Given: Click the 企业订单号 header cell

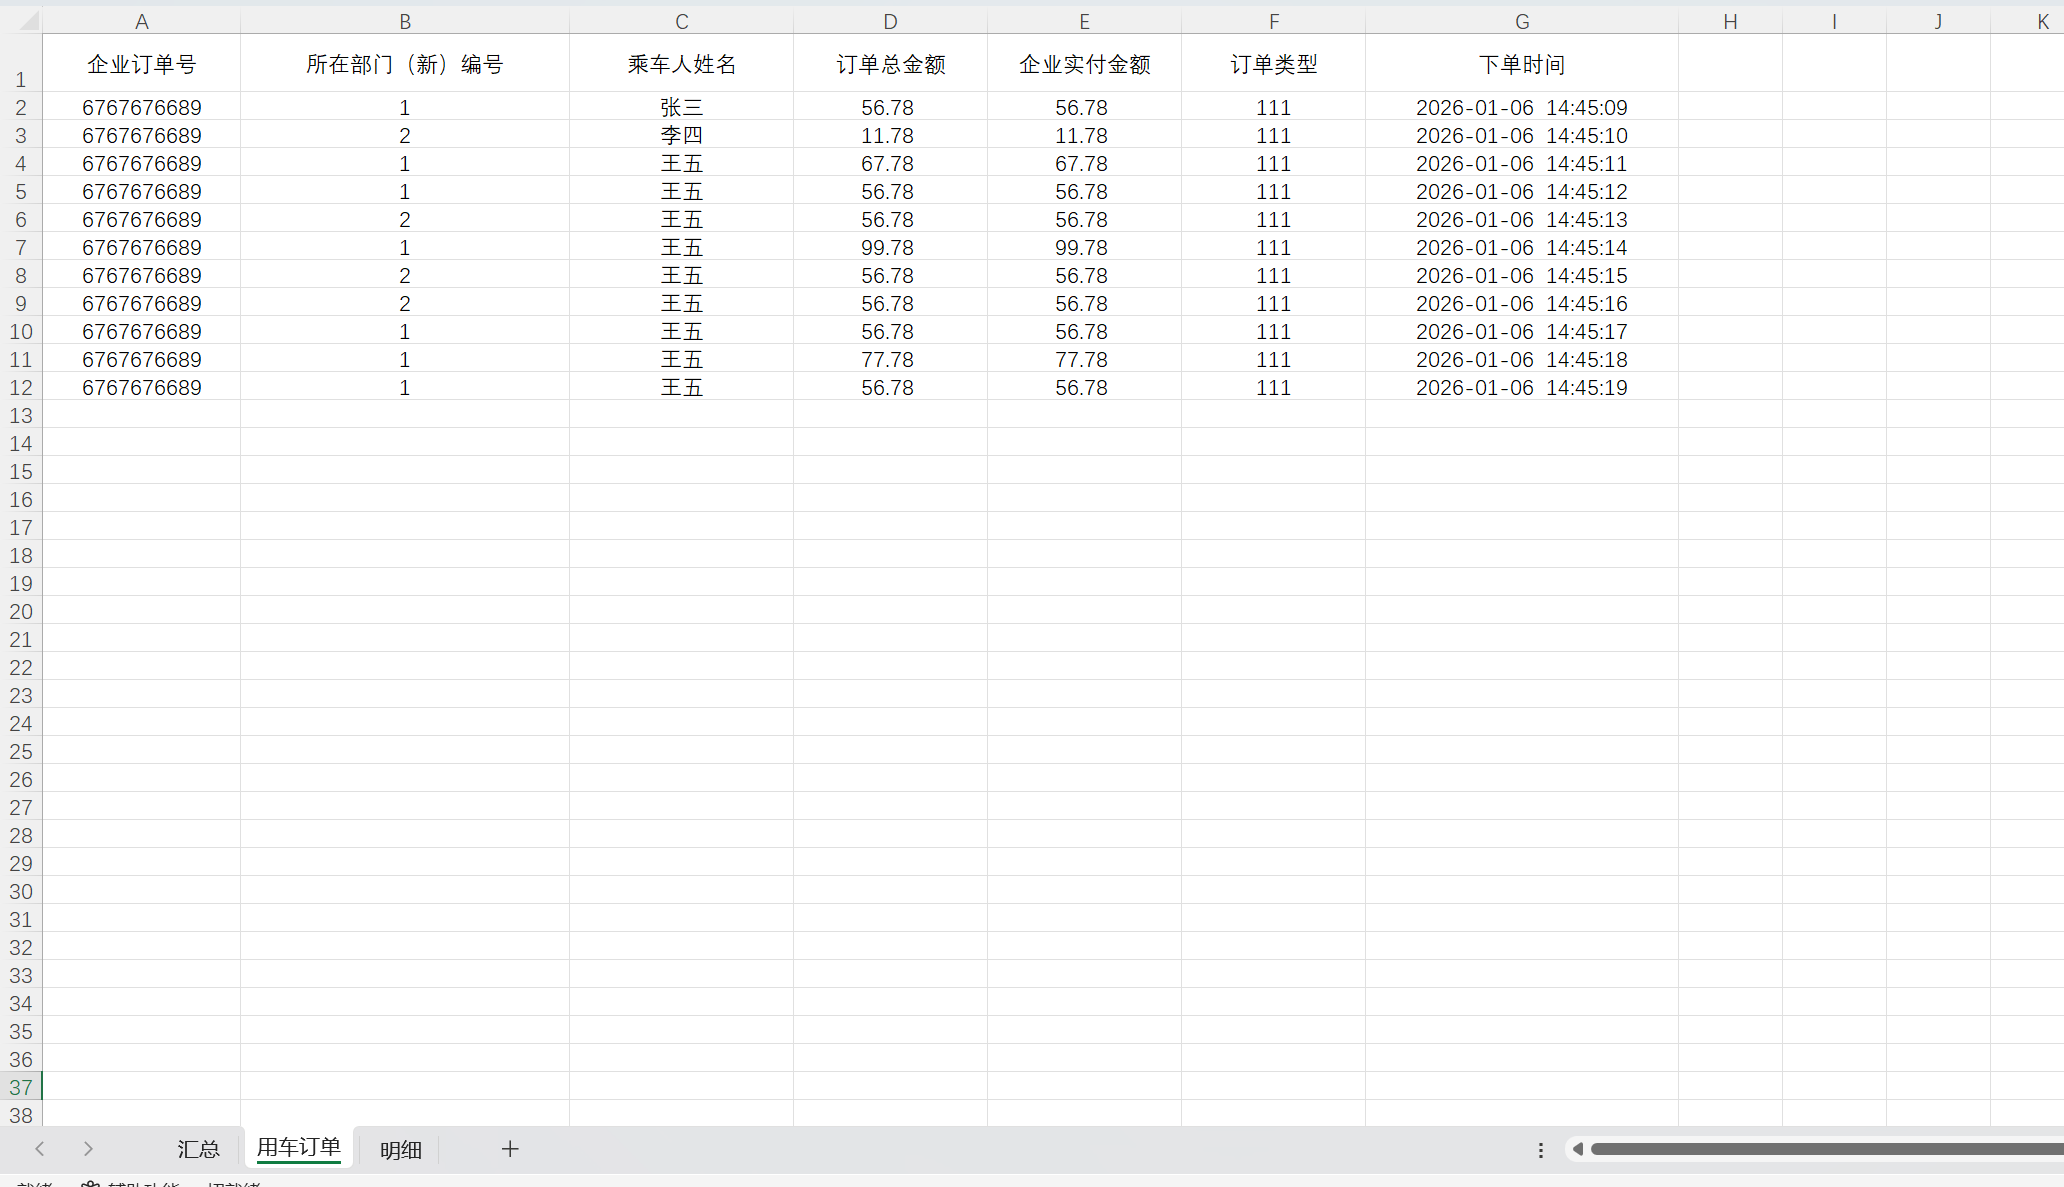Looking at the screenshot, I should (141, 64).
